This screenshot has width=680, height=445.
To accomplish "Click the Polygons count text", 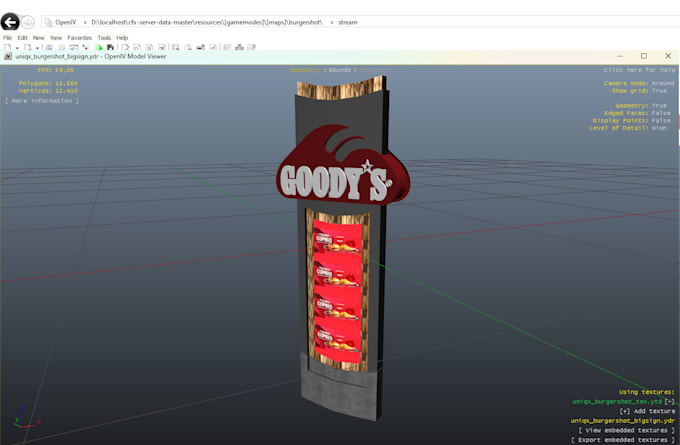I will pos(48,83).
